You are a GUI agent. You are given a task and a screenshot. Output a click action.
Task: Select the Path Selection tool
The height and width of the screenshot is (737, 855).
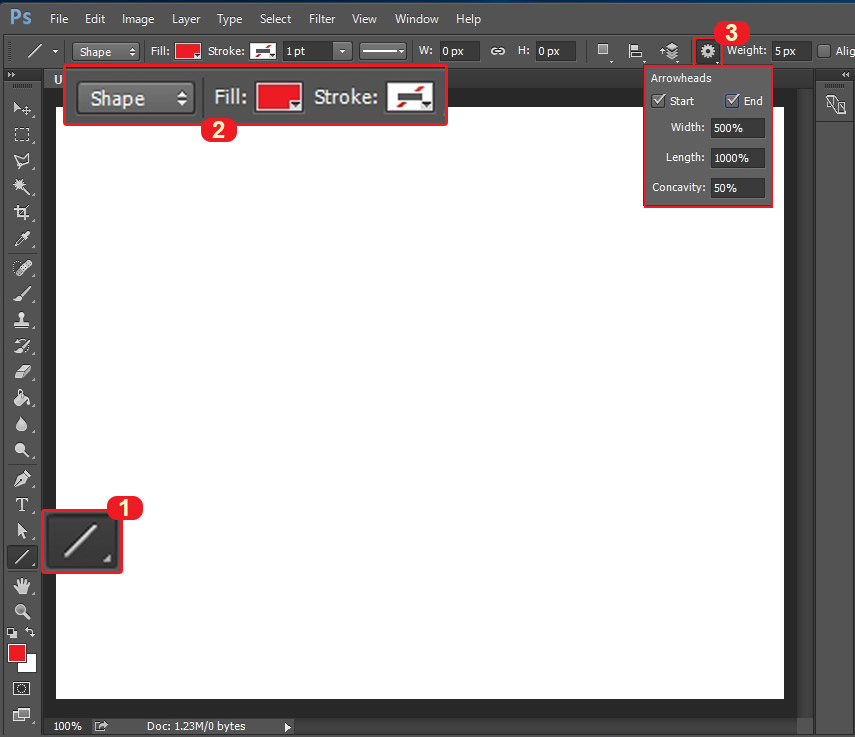pyautogui.click(x=22, y=530)
